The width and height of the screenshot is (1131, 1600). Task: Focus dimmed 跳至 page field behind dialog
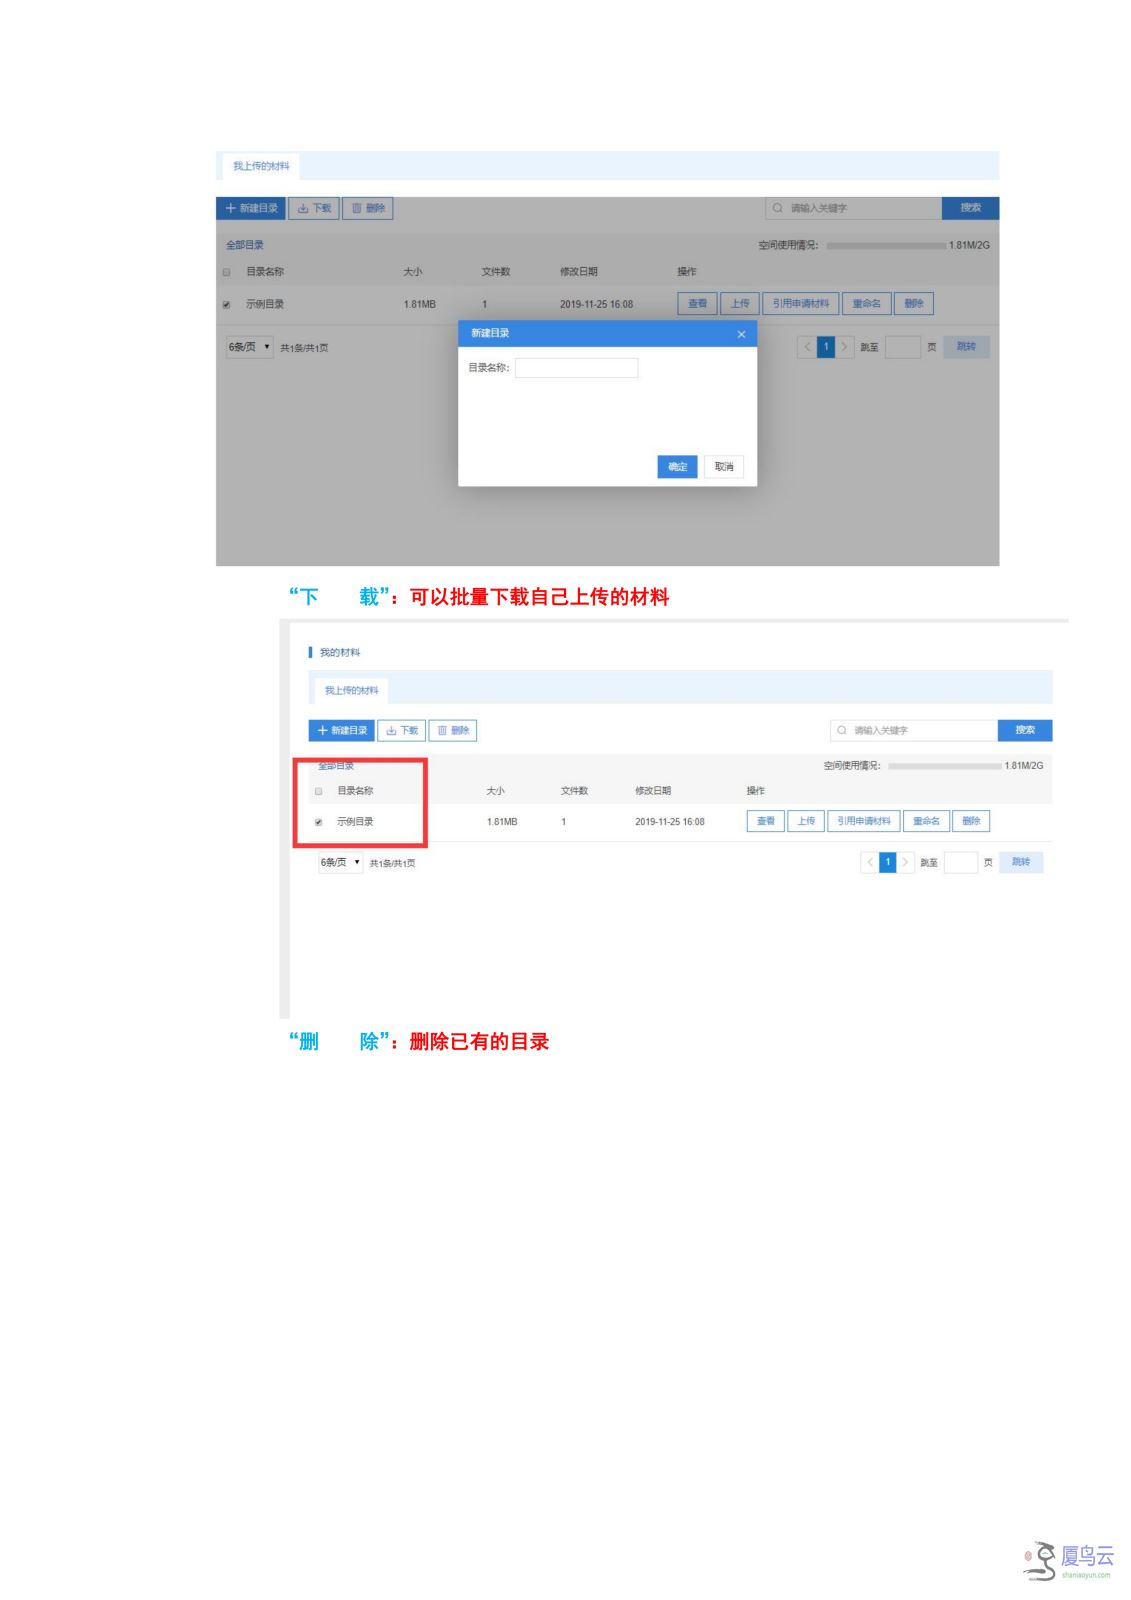(x=903, y=347)
